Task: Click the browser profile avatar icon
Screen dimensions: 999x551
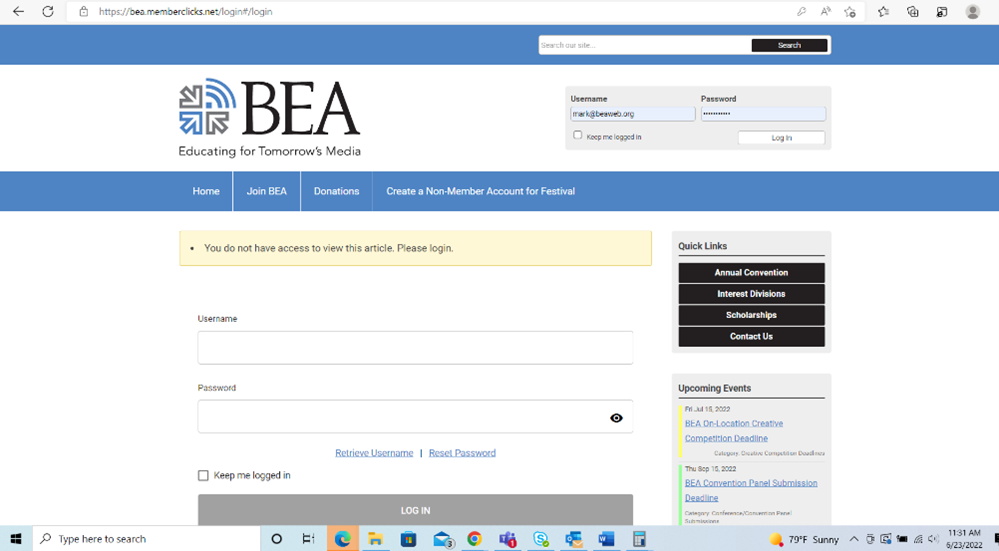Action: [972, 12]
